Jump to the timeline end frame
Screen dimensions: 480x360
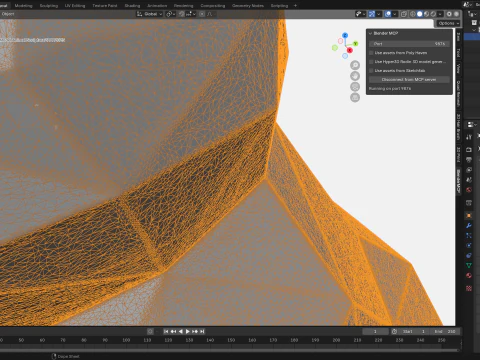click(x=202, y=331)
